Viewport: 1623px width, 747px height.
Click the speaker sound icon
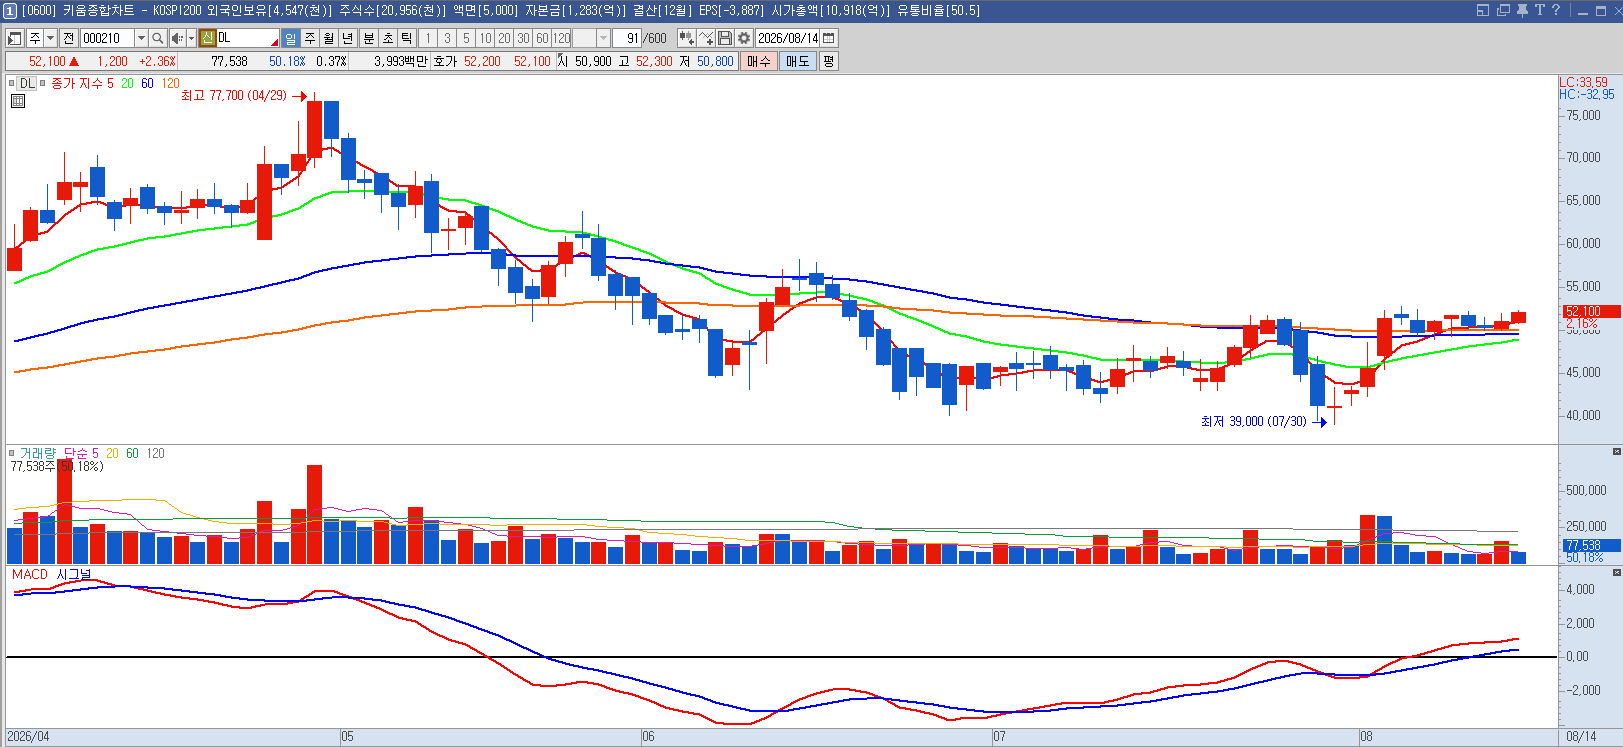[176, 38]
